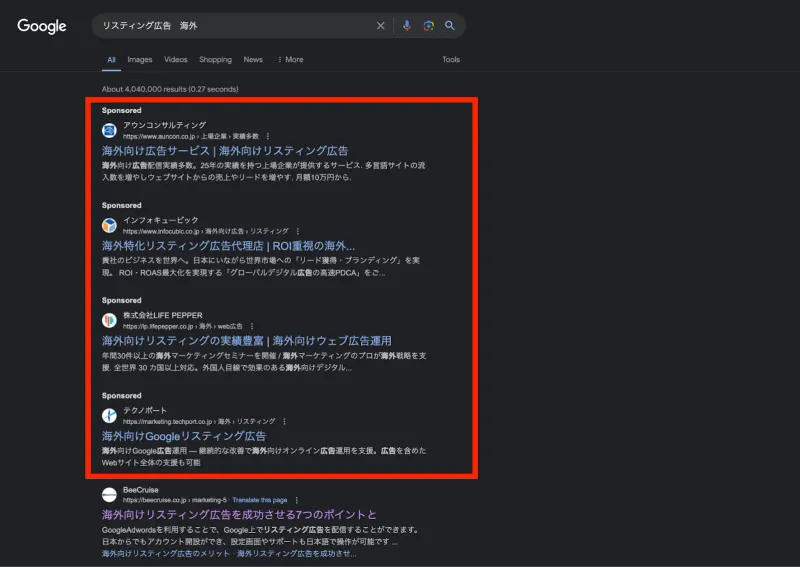The width and height of the screenshot is (800, 567).
Task: Click the magnifying glass search icon
Action: [x=449, y=26]
